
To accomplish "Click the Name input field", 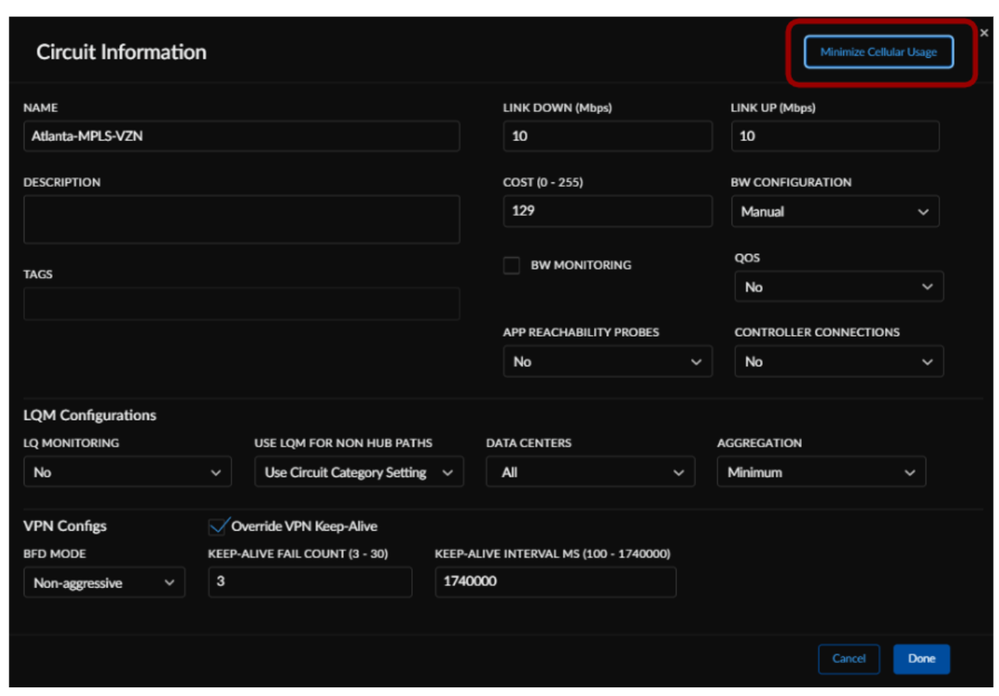I will [241, 136].
